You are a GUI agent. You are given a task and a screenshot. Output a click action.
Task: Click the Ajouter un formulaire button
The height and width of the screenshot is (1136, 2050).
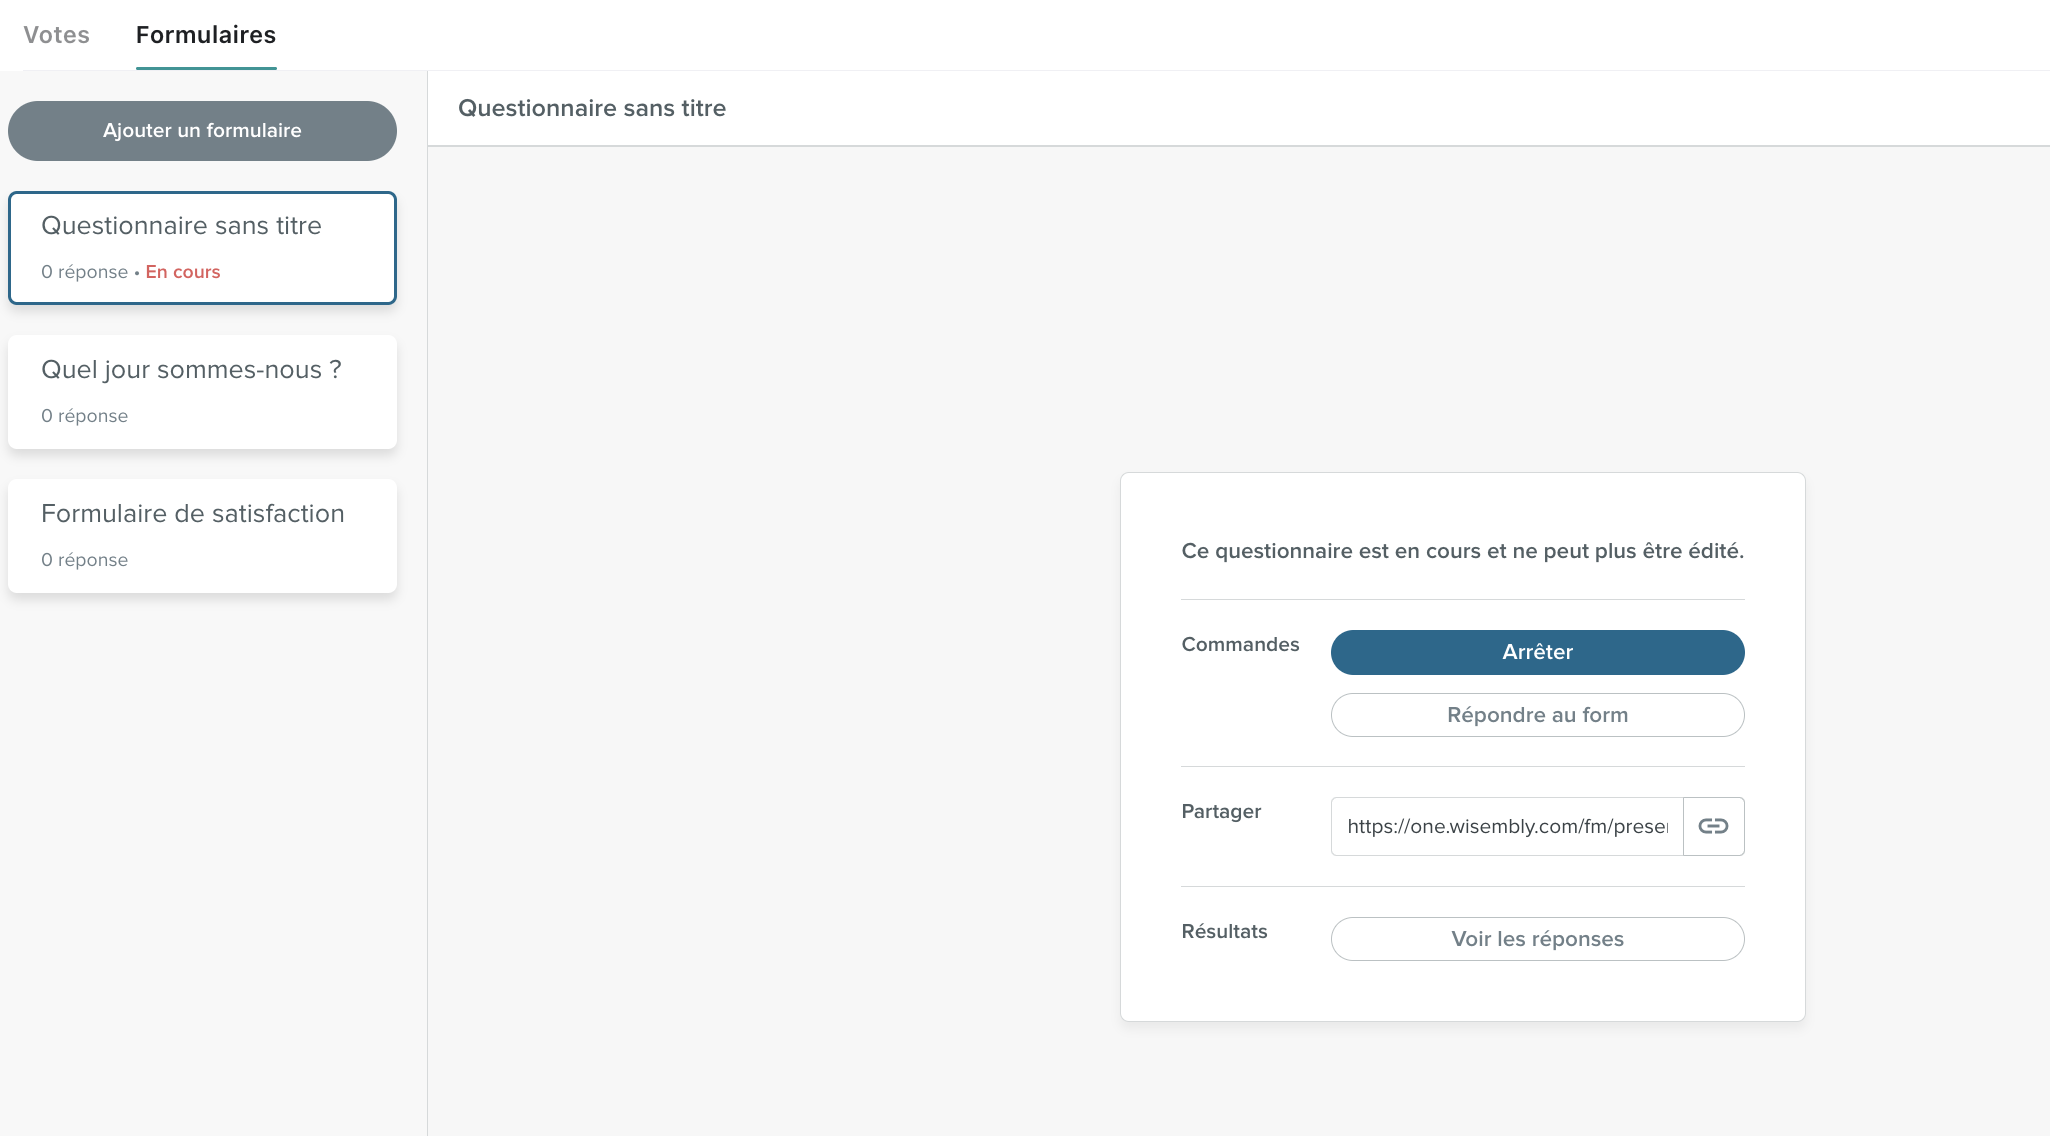[202, 131]
